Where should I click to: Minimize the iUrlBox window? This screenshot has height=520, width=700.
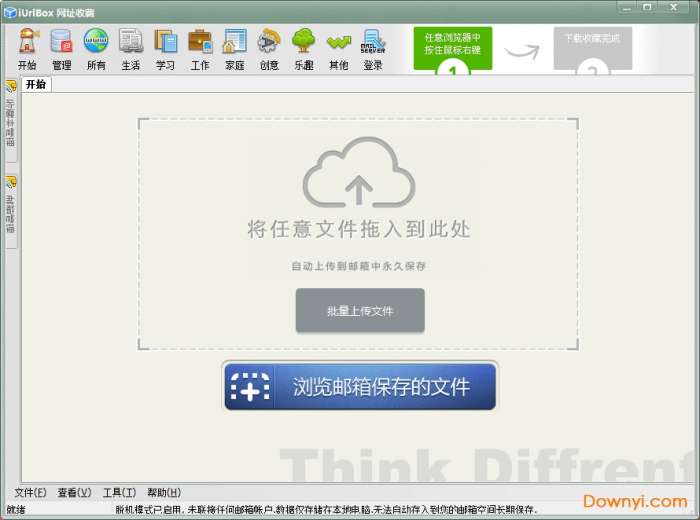627,8
